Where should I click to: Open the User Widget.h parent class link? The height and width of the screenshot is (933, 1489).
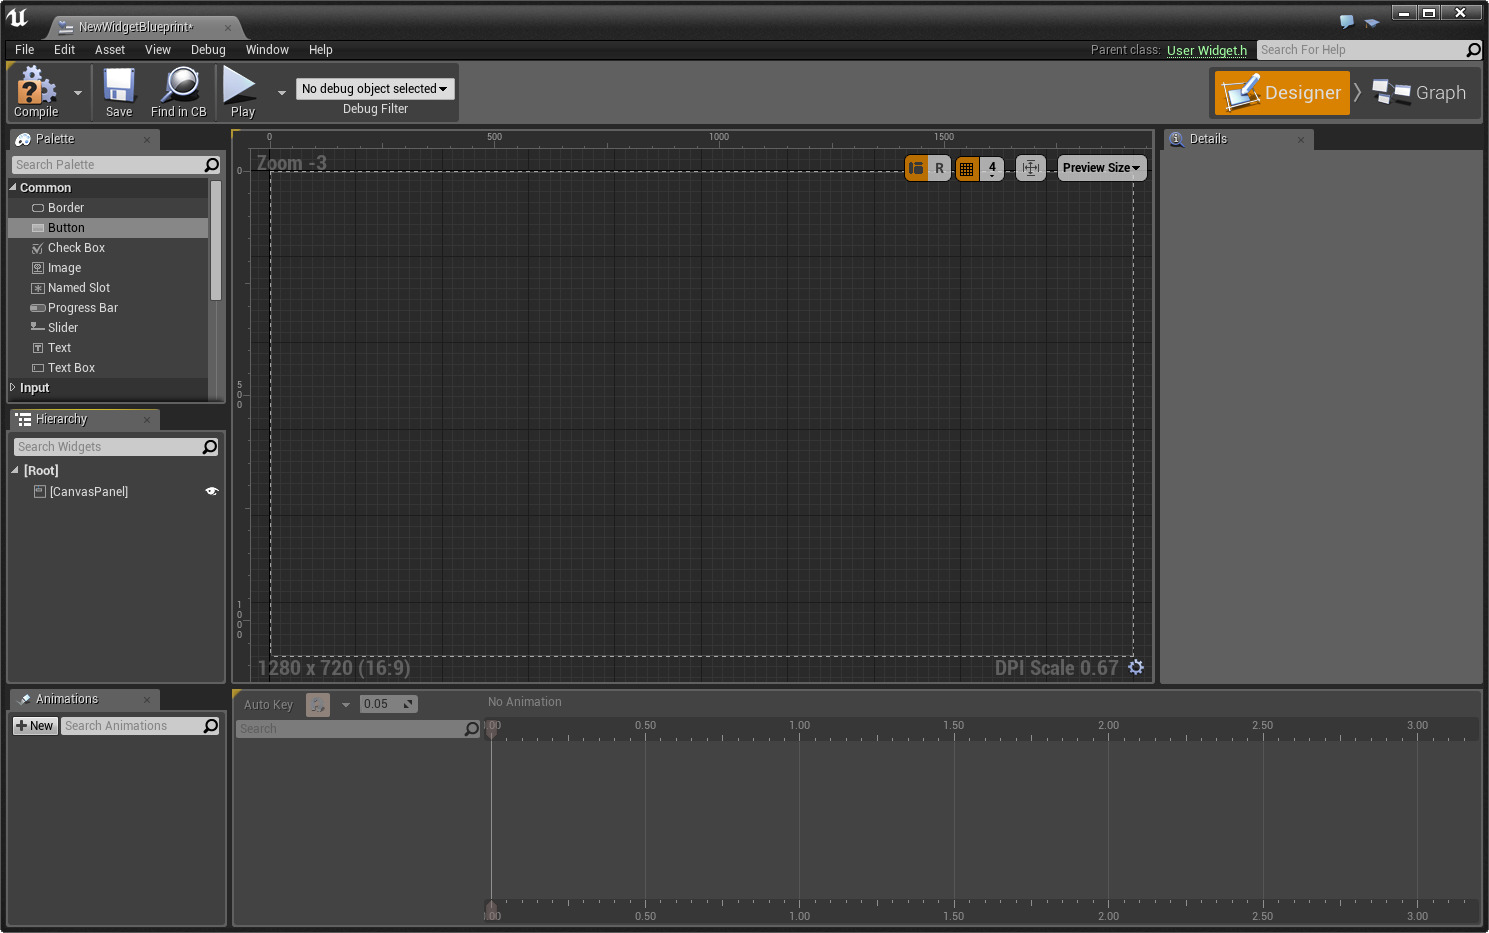[1206, 50]
